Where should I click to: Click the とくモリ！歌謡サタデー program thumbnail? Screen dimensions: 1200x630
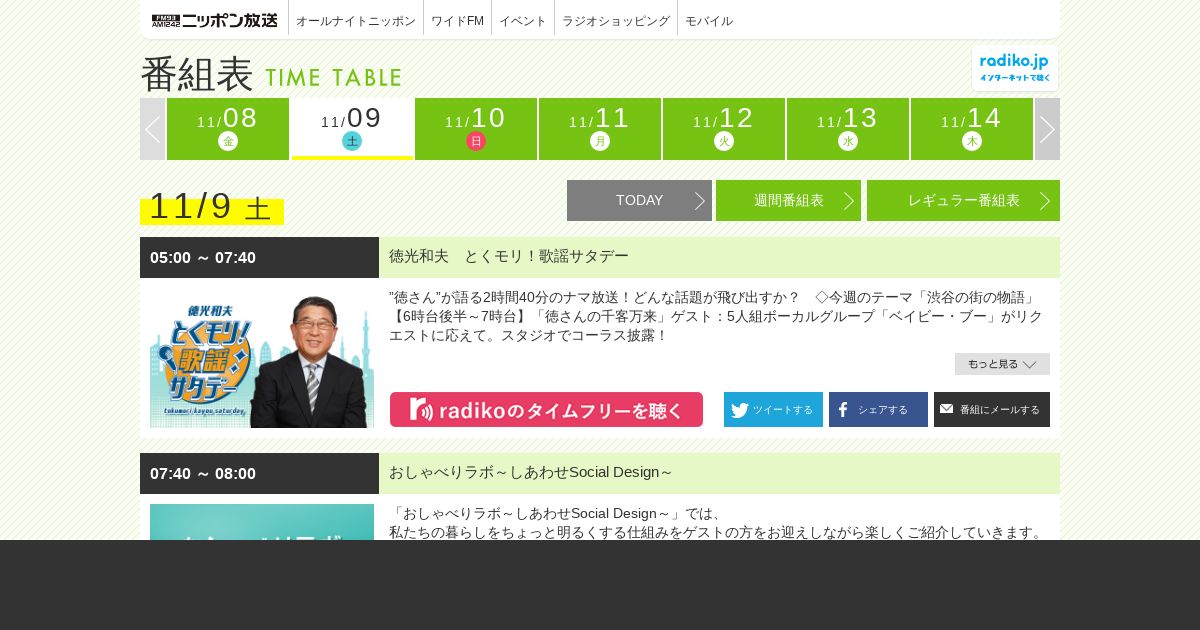[262, 358]
